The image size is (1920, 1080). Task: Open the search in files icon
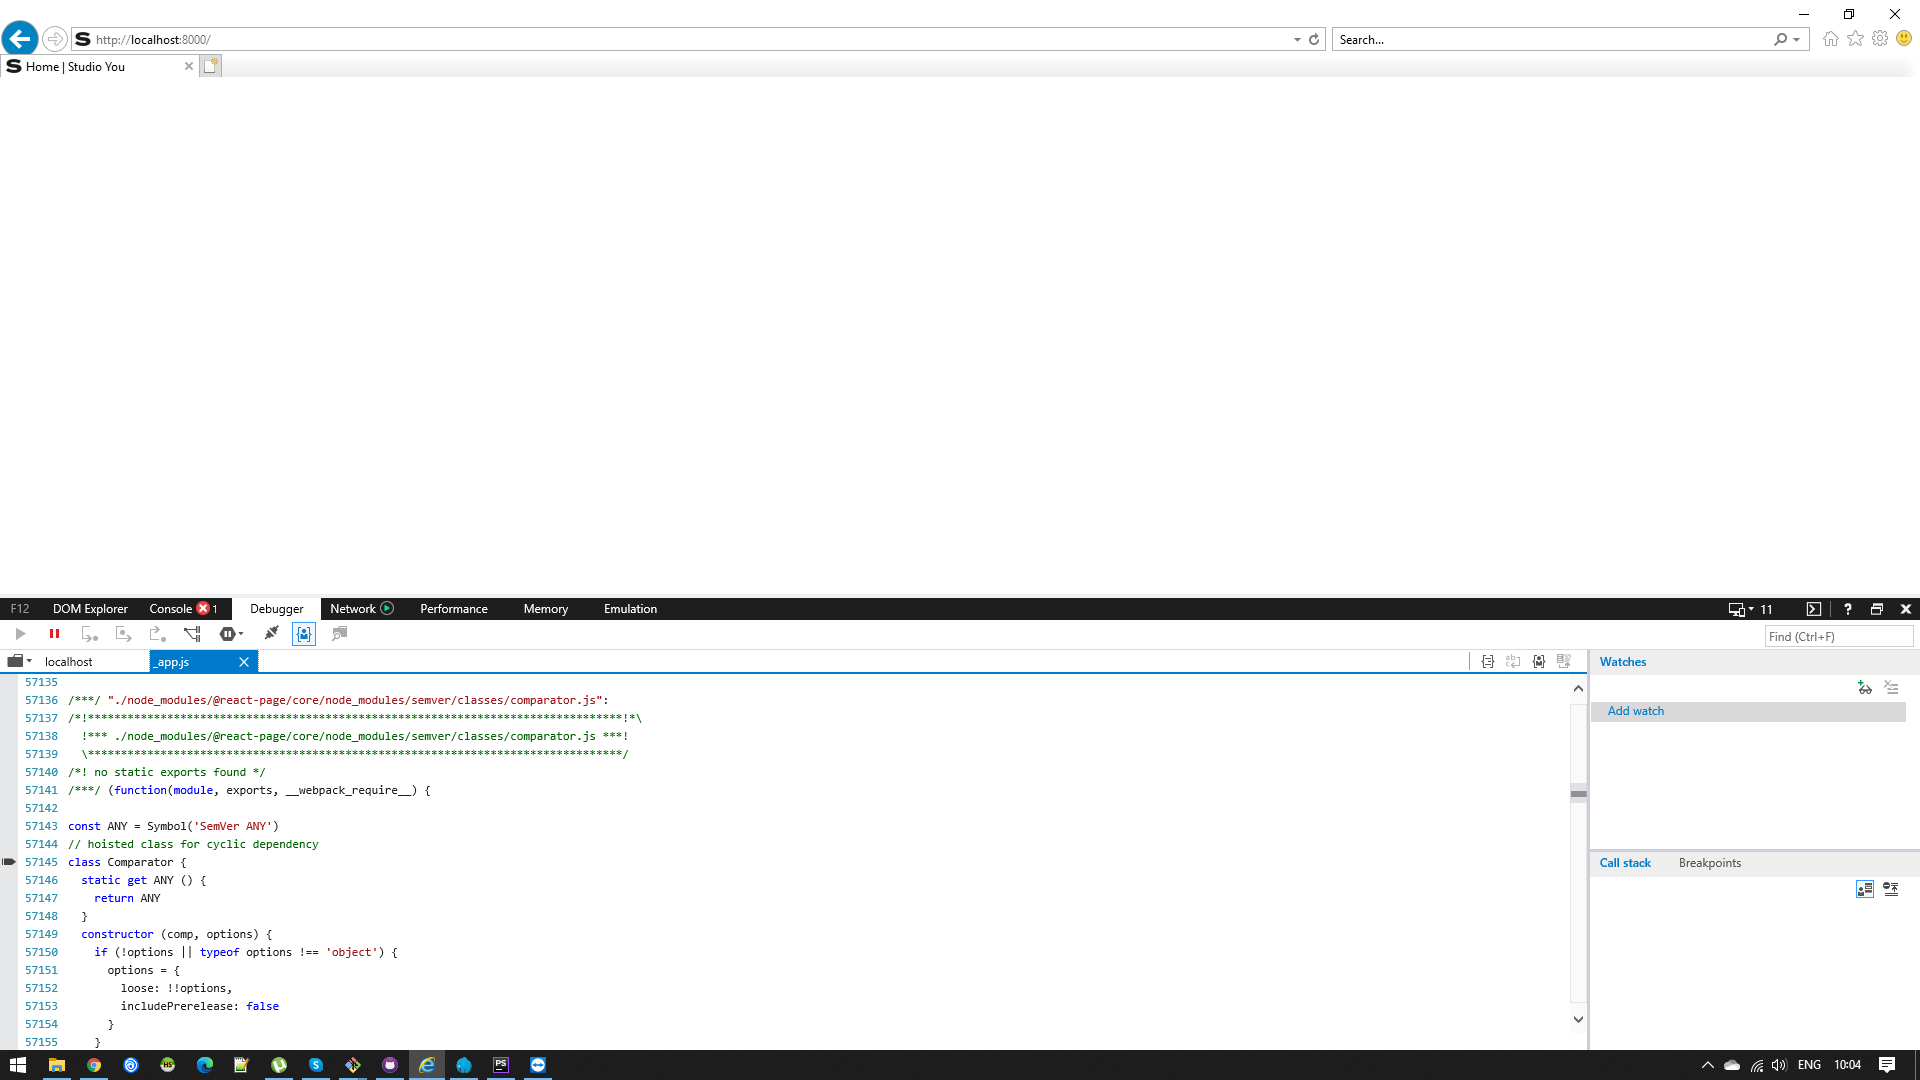click(x=339, y=634)
